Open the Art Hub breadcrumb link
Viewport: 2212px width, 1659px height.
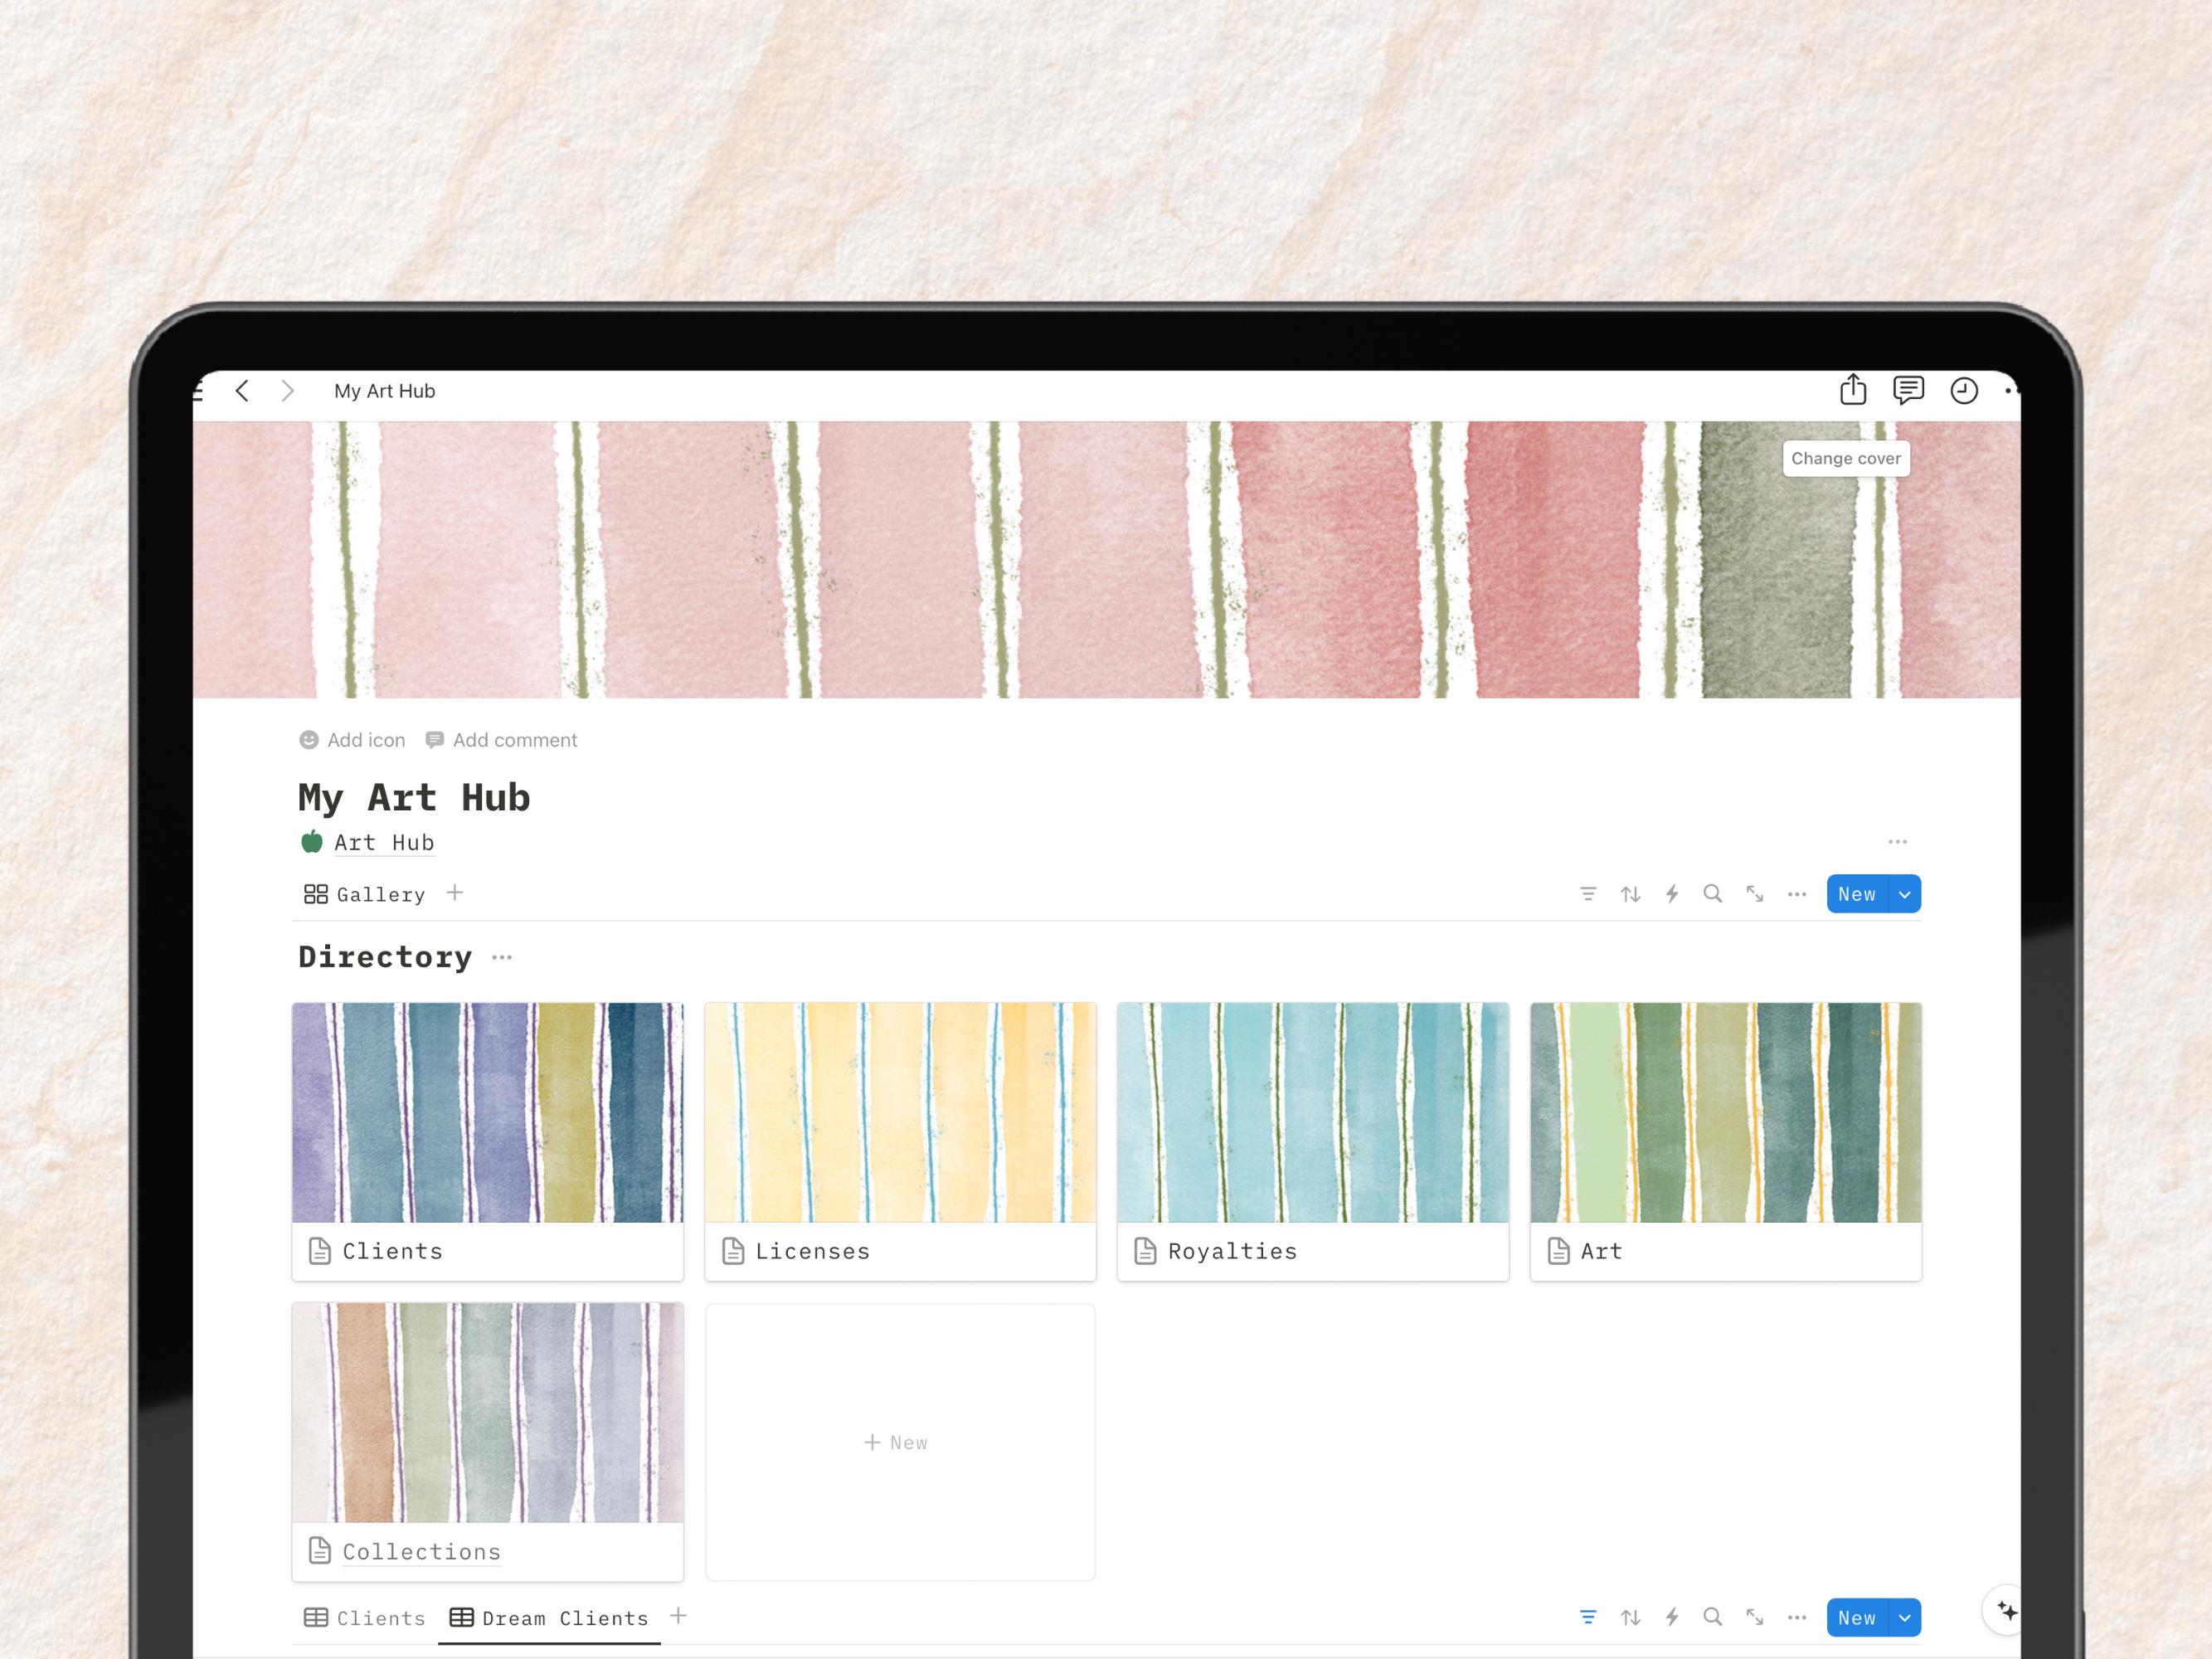coord(385,842)
